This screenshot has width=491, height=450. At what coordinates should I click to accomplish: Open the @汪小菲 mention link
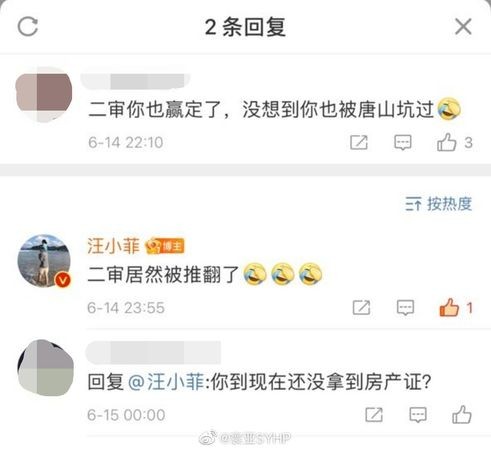tap(166, 382)
